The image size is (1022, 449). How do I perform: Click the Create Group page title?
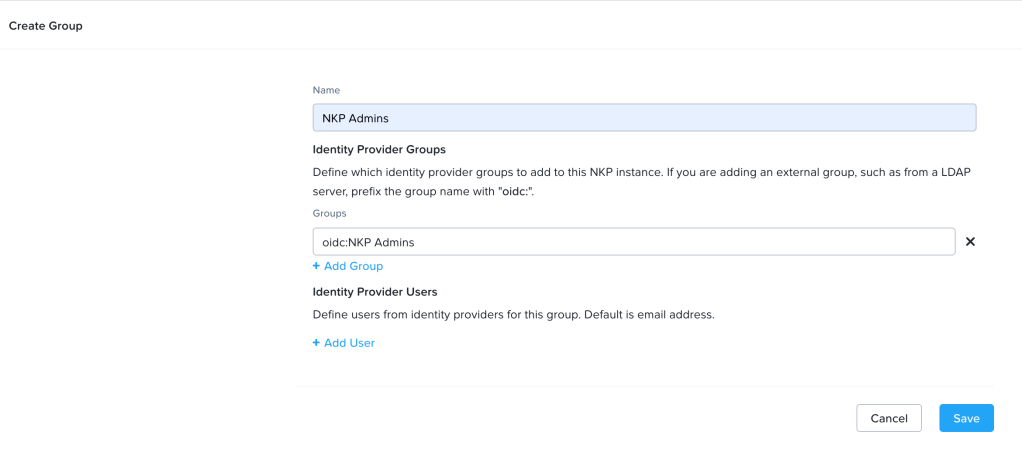pyautogui.click(x=46, y=26)
